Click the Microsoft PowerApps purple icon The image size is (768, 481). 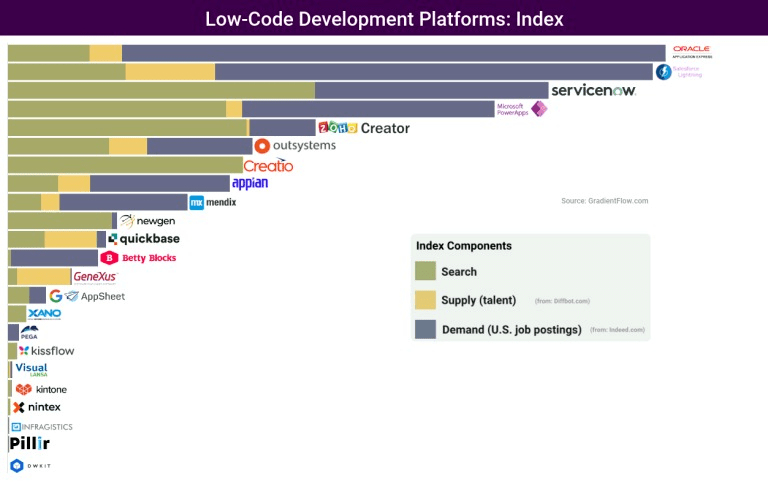pos(539,109)
